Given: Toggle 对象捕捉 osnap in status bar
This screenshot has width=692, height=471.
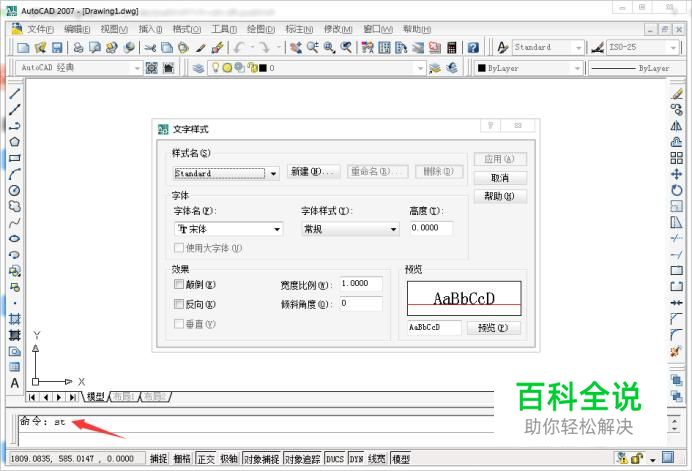Looking at the screenshot, I should tap(261, 459).
